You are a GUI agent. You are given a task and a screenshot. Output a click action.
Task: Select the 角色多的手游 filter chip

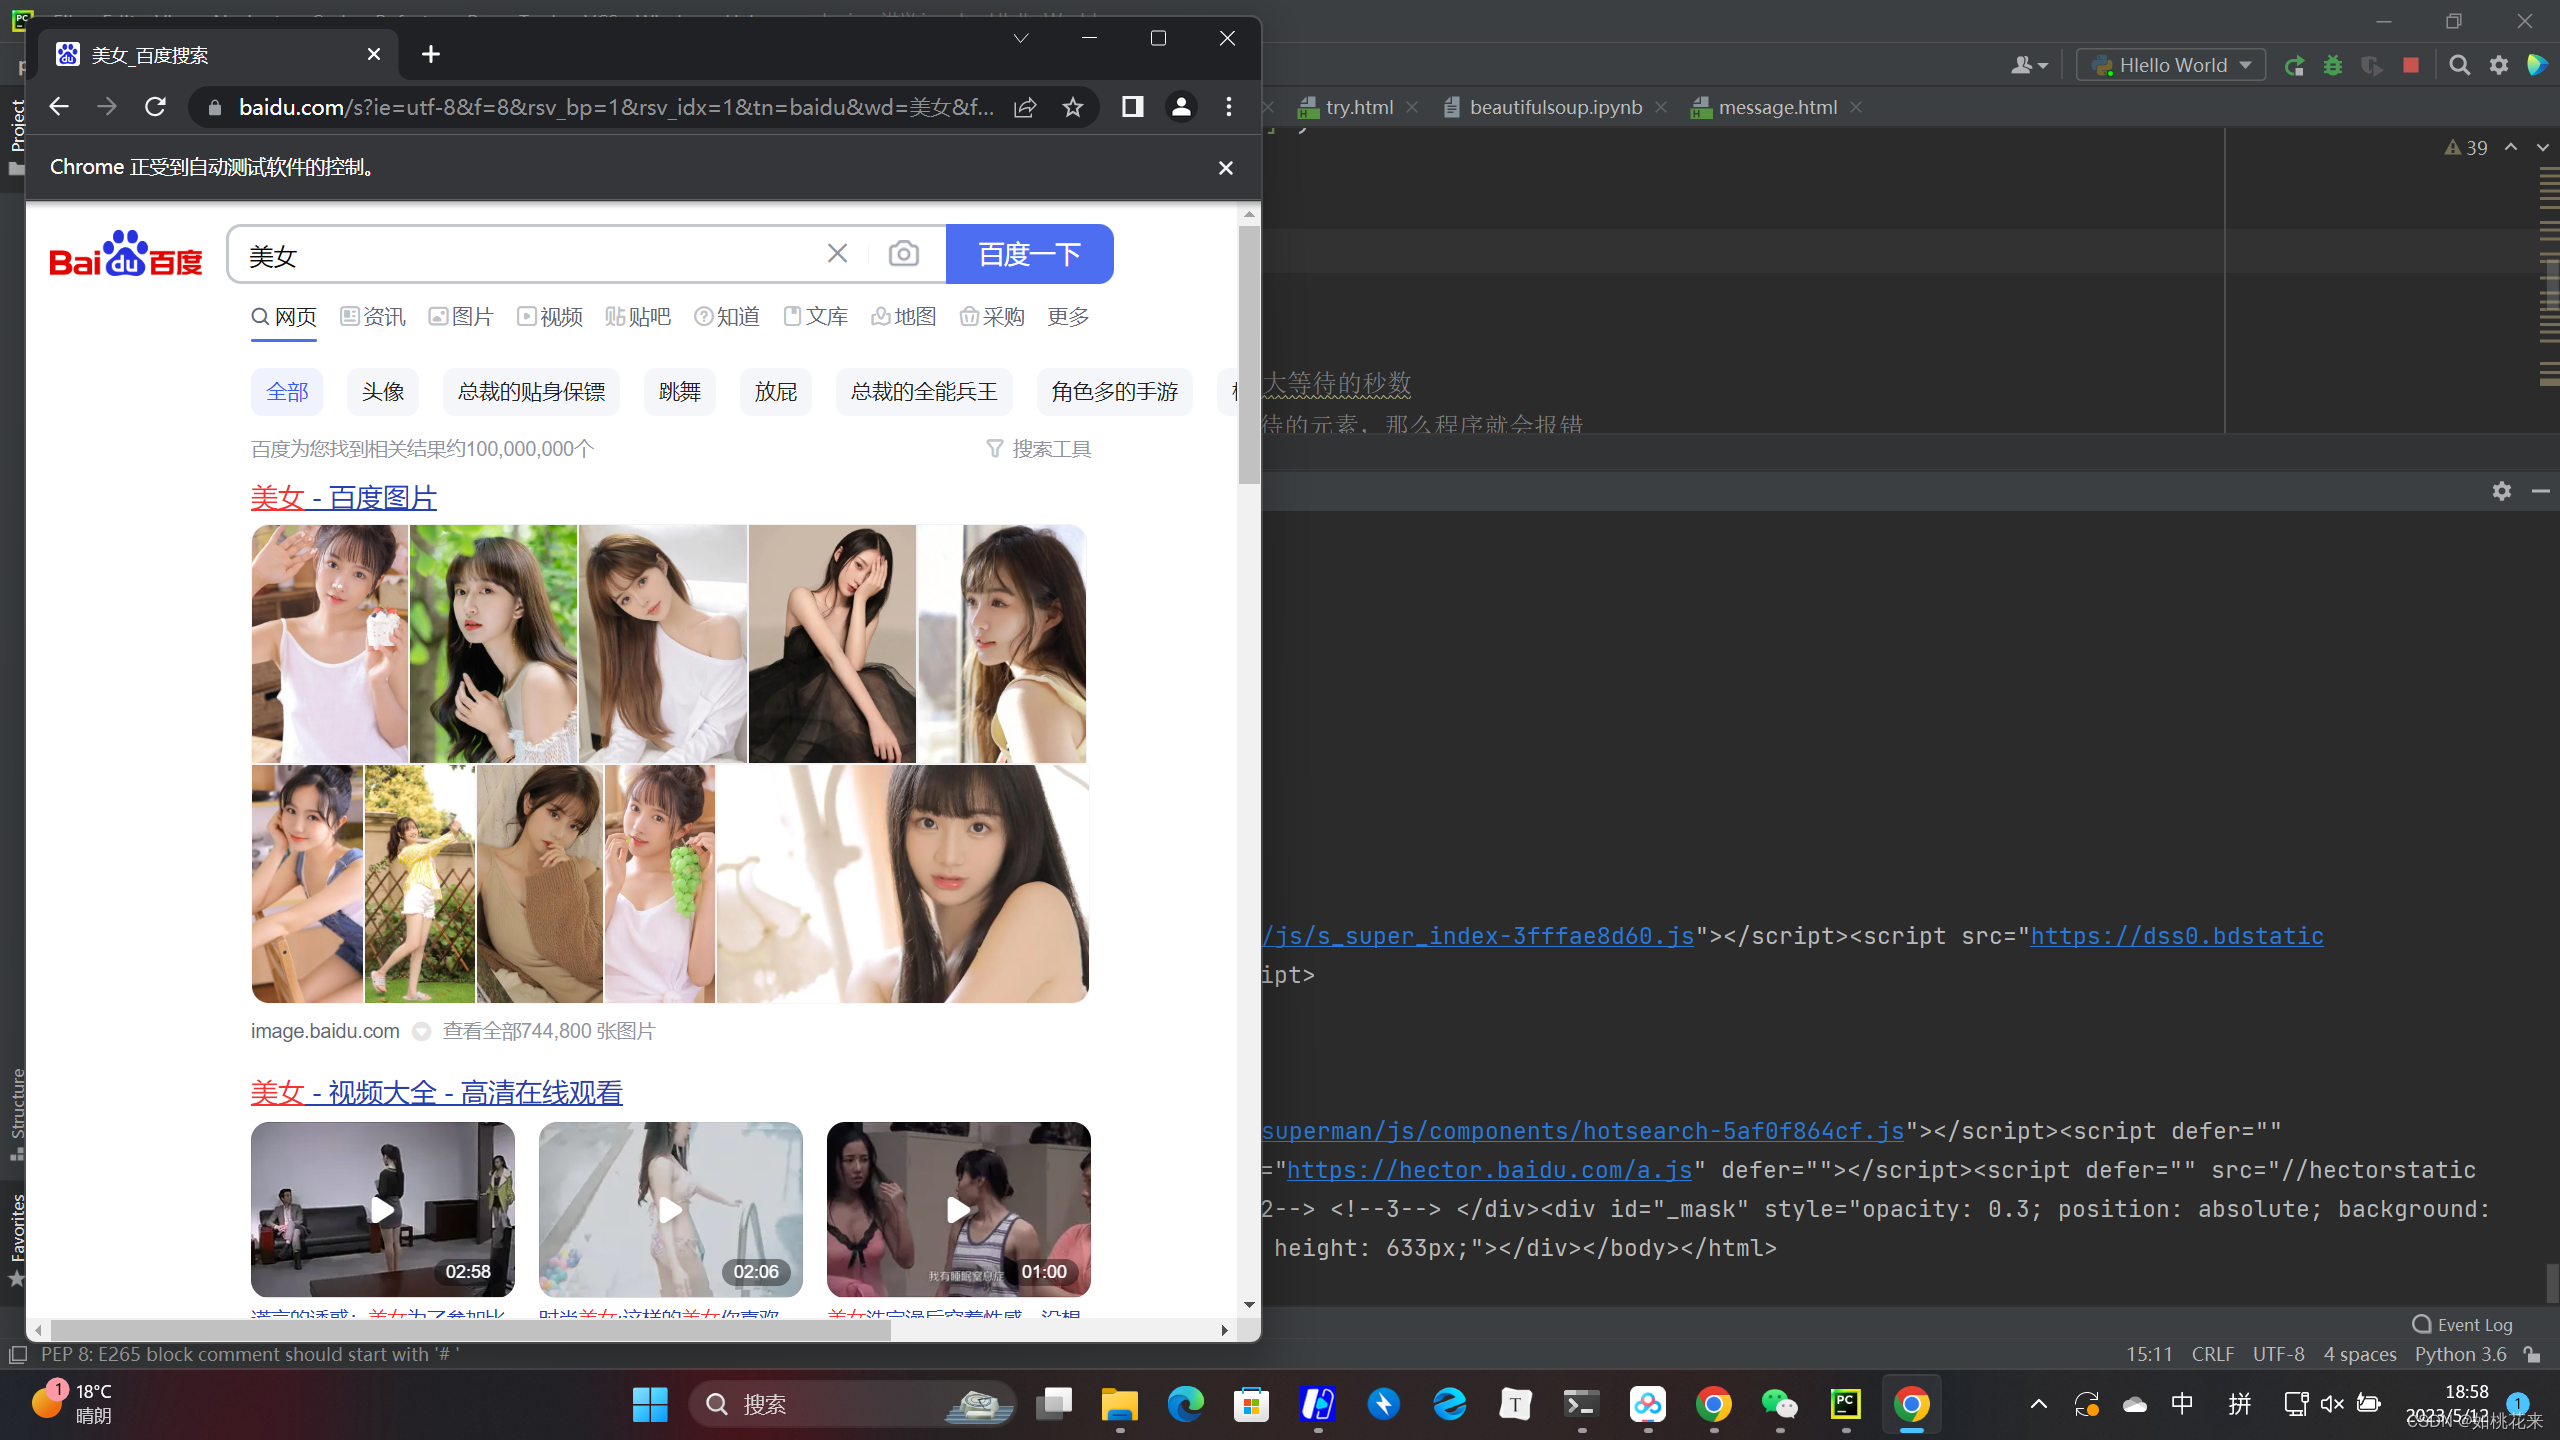pos(1115,392)
